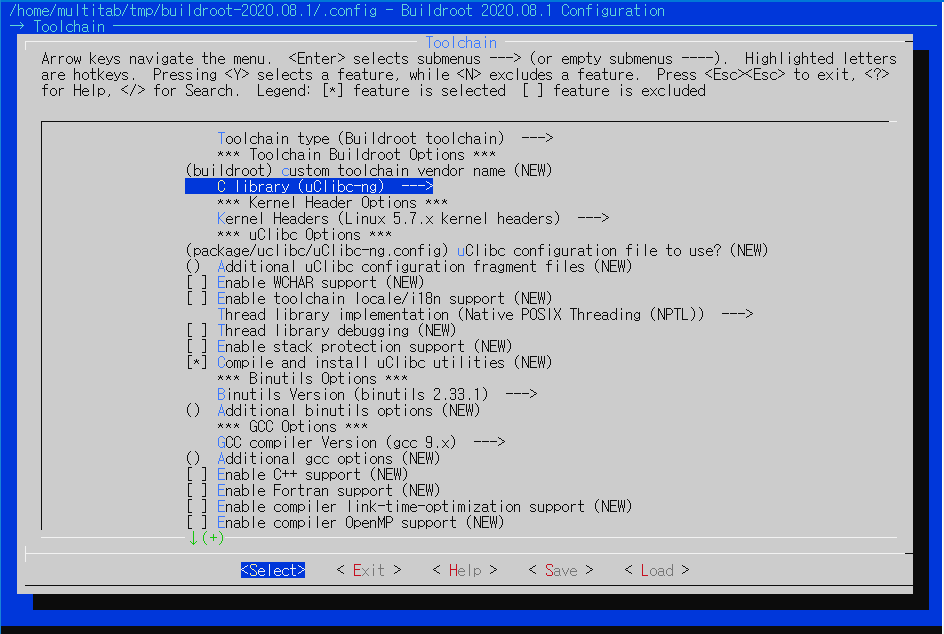Edit custom toolchain vendor name field
This screenshot has width=944, height=634.
point(369,170)
